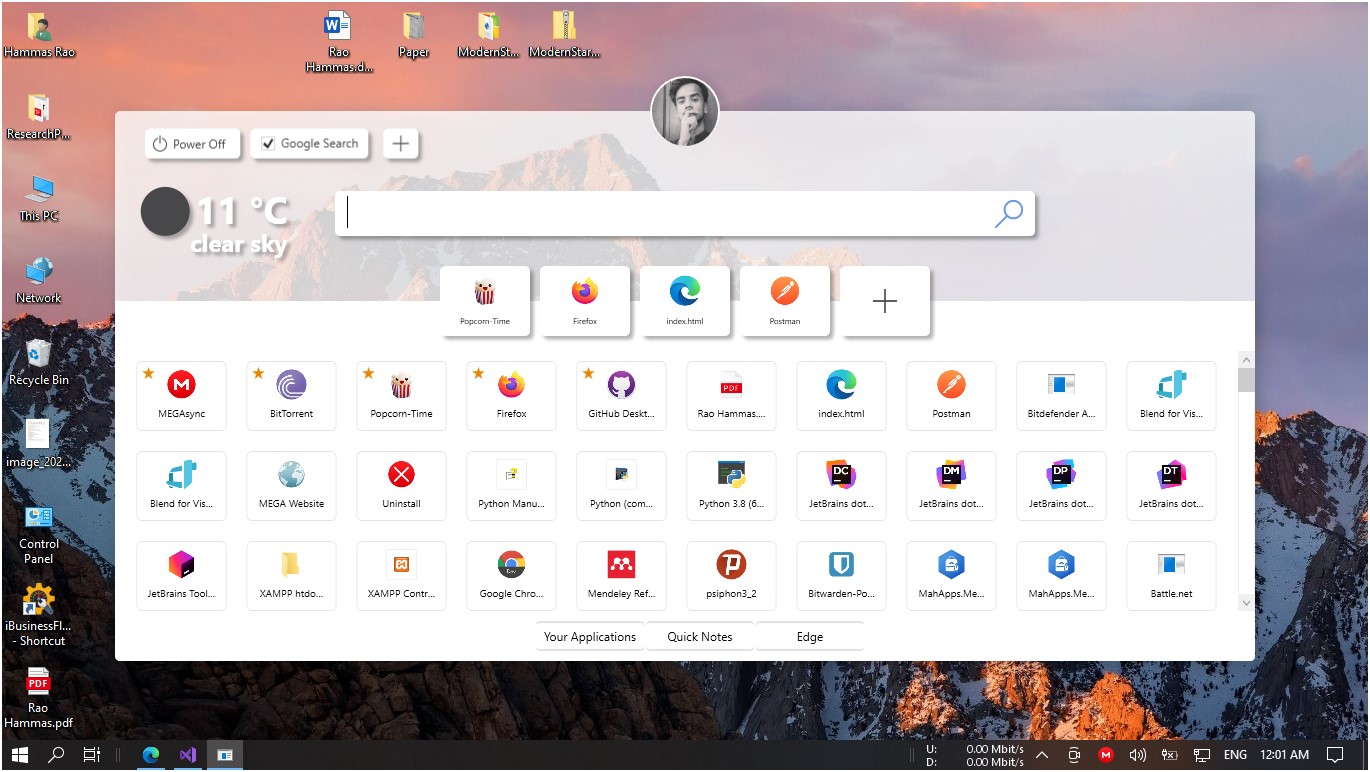Launch the BitTorrent app tile

pyautogui.click(x=291, y=395)
